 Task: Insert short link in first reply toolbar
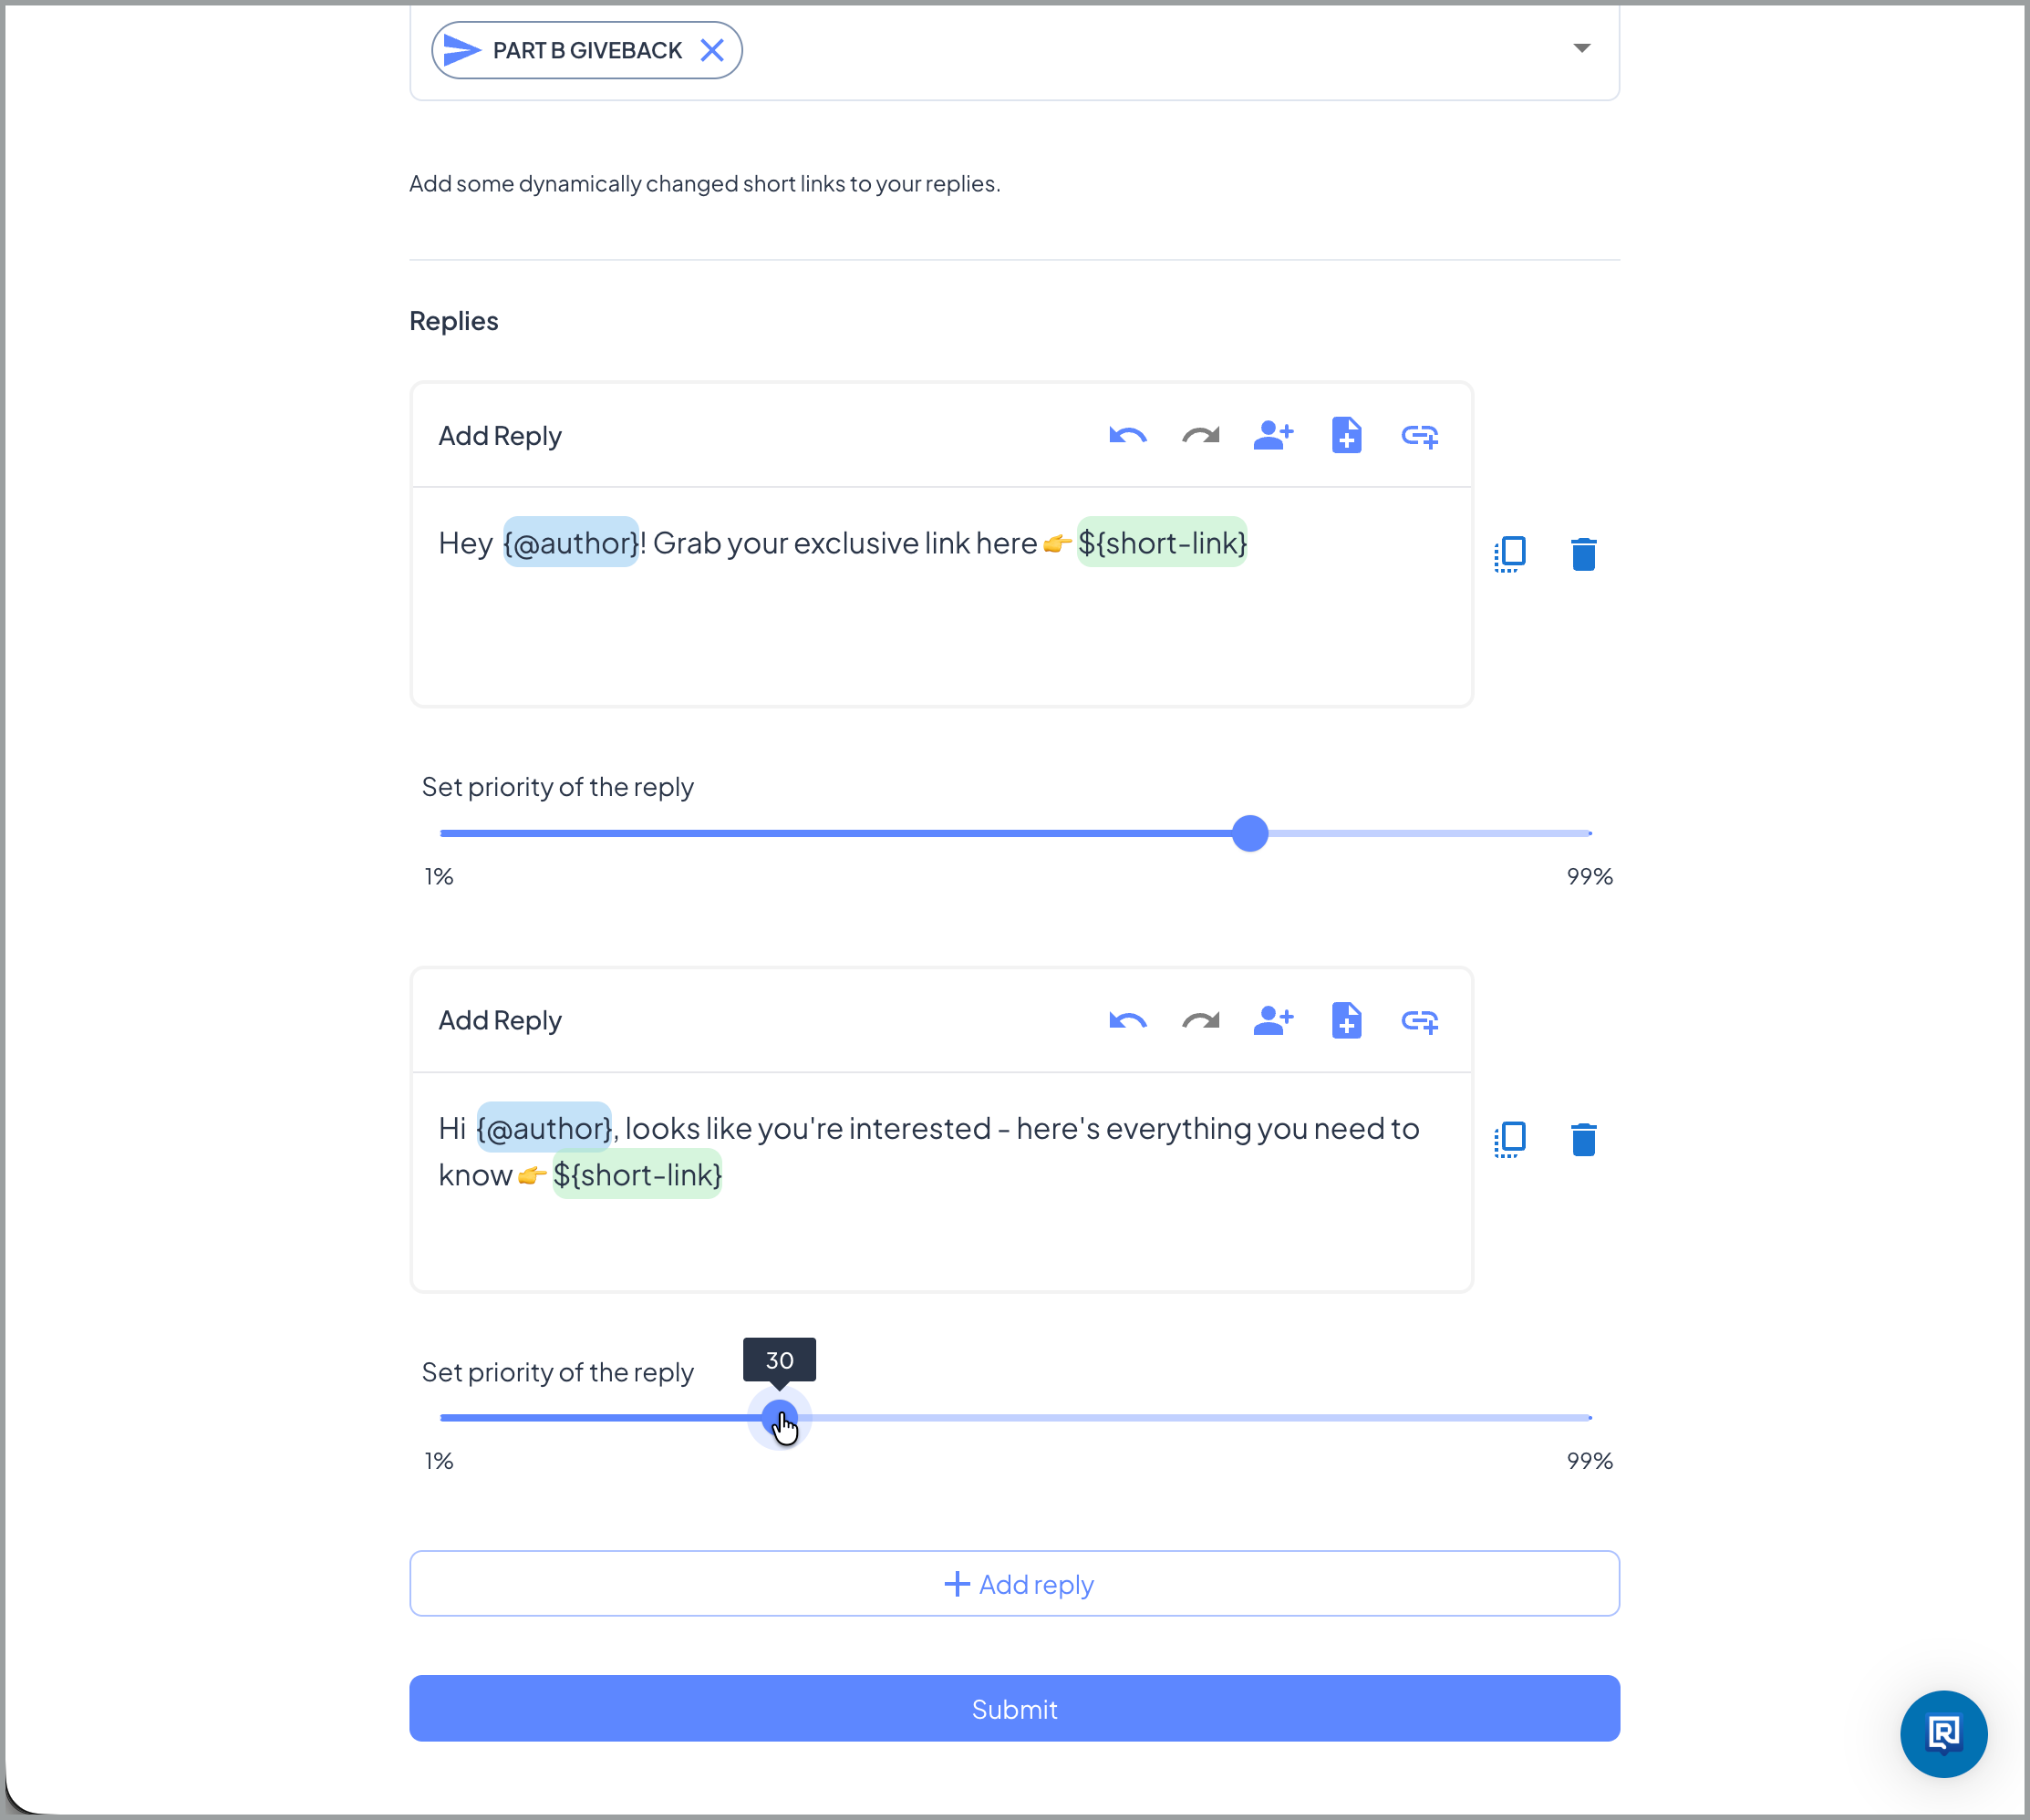pyautogui.click(x=1420, y=436)
